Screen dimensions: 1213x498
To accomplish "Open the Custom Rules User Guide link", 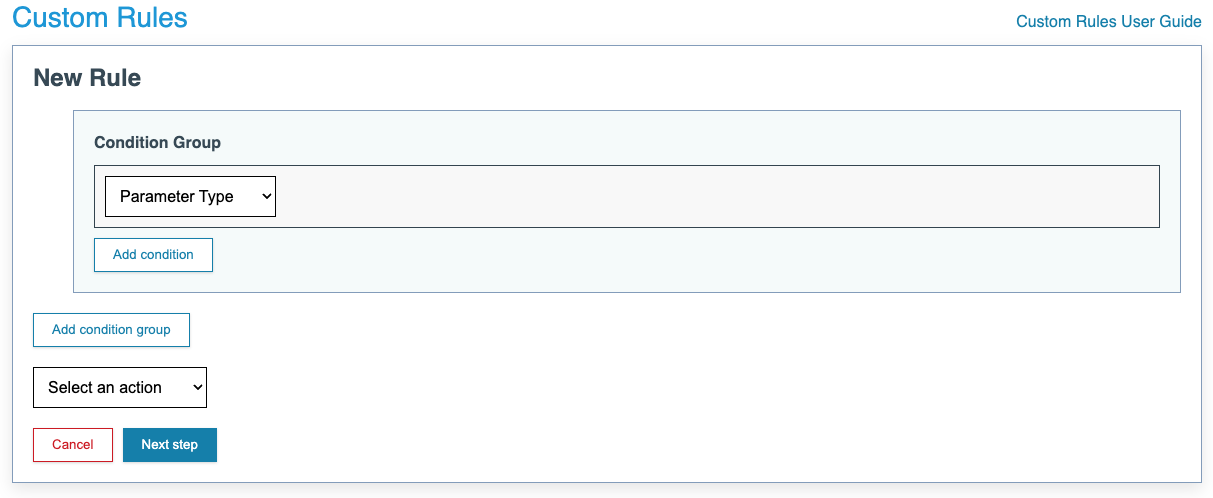I will pos(1108,21).
